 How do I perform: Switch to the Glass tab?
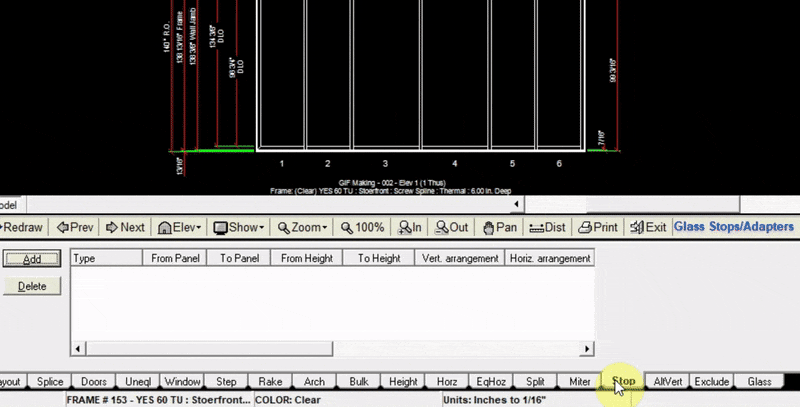[759, 381]
